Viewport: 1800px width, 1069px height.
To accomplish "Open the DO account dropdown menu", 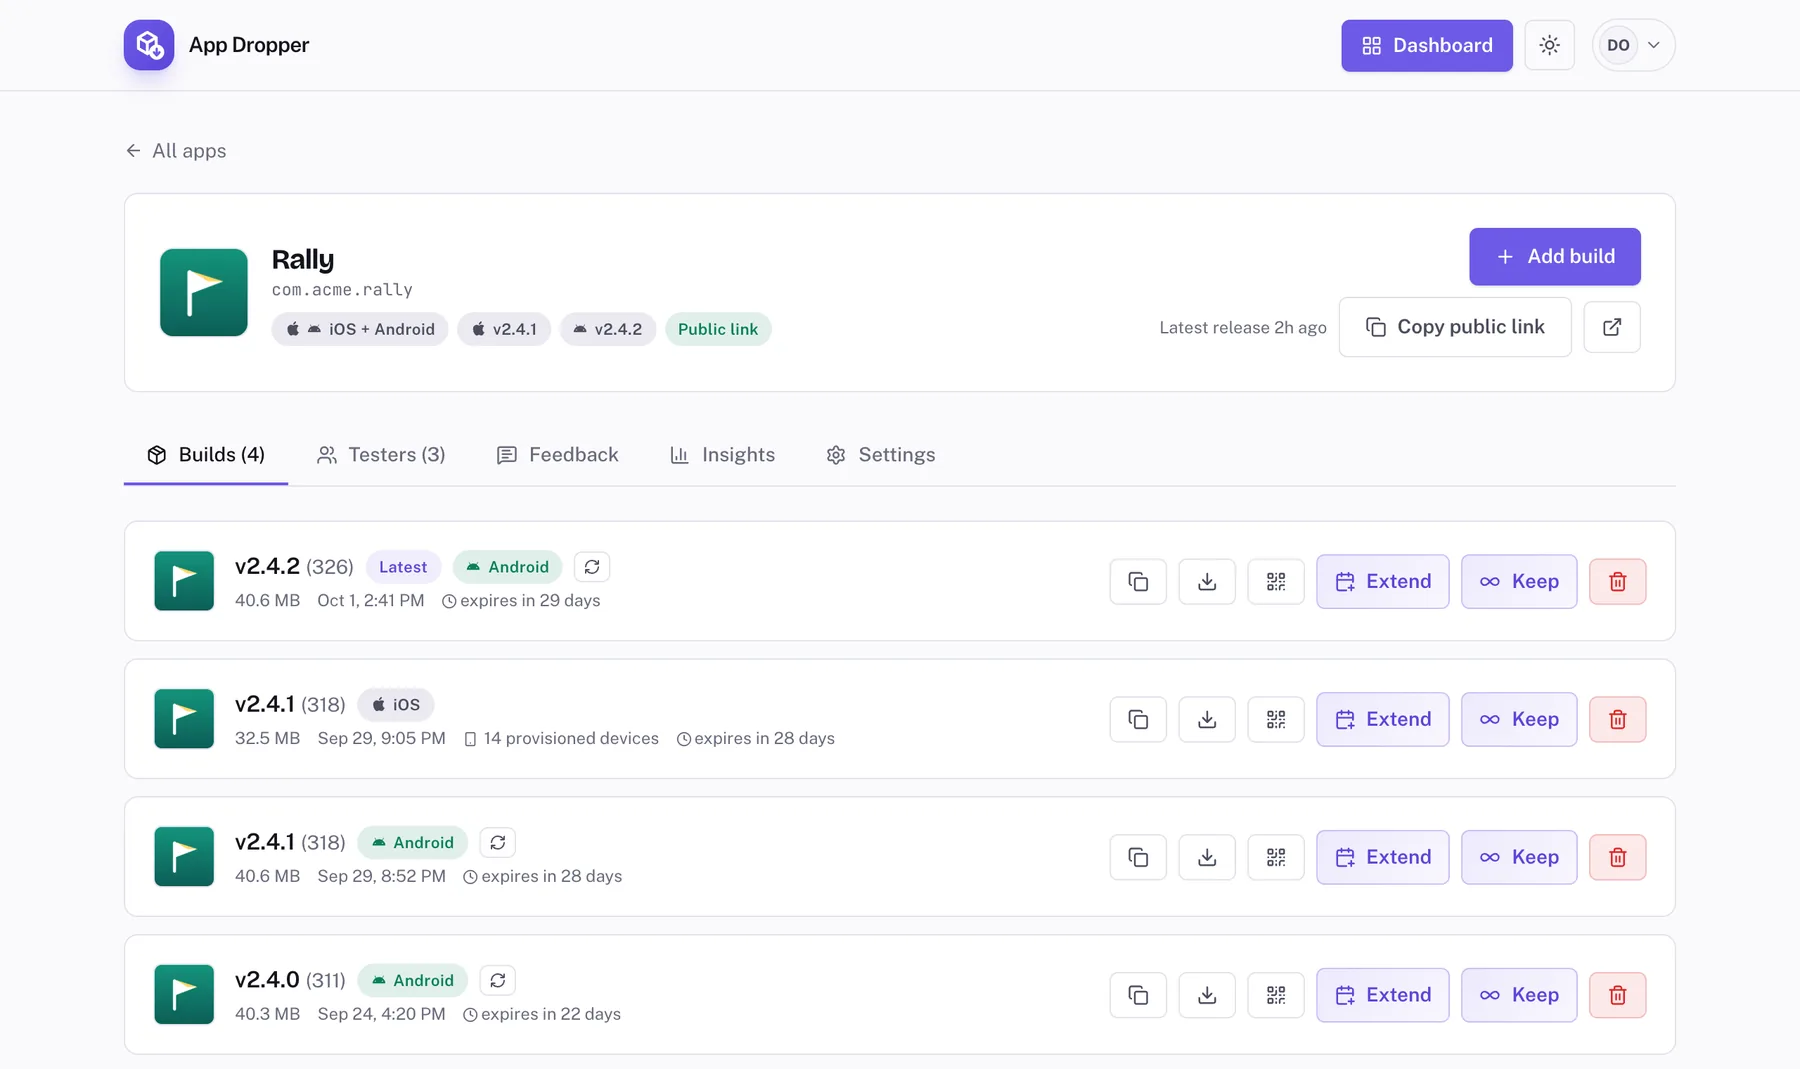I will point(1633,45).
